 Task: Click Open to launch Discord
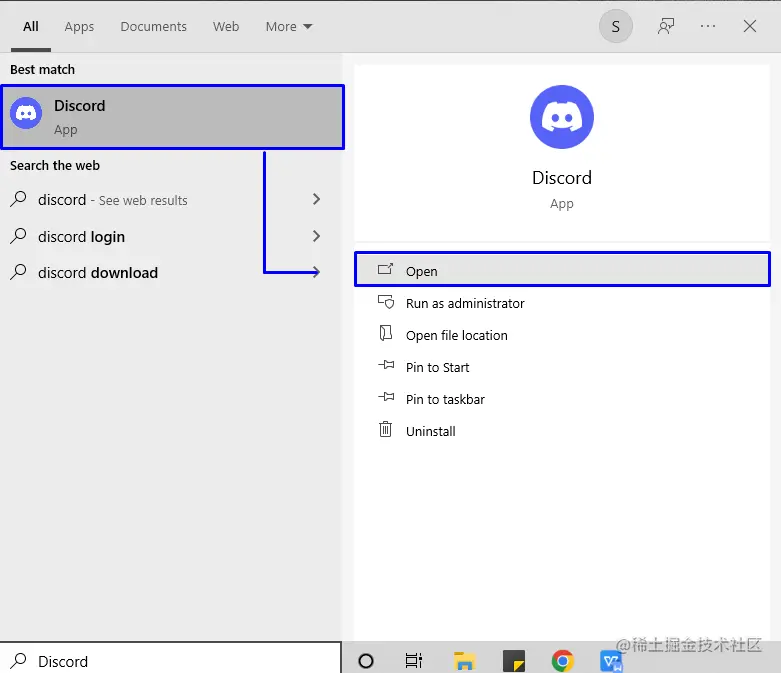[562, 269]
